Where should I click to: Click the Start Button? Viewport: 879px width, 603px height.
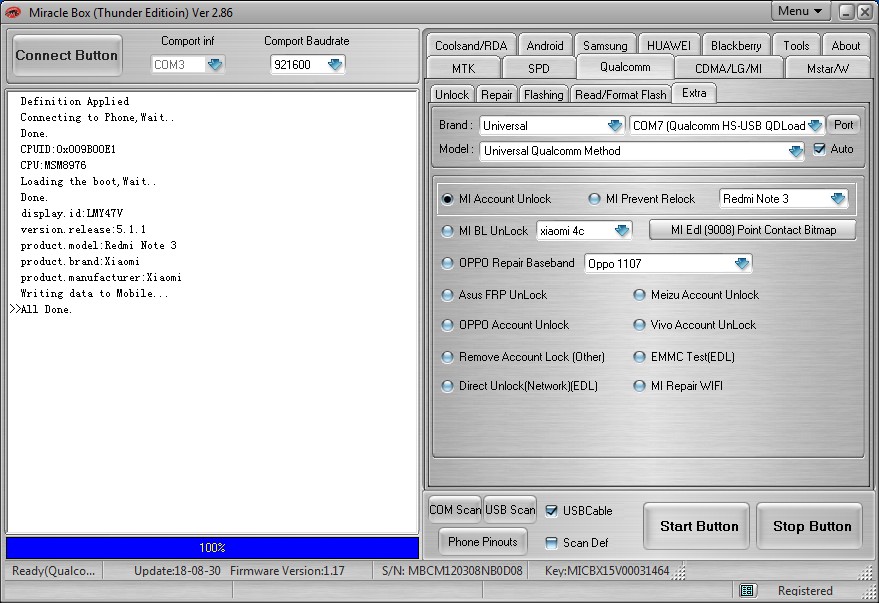[696, 526]
